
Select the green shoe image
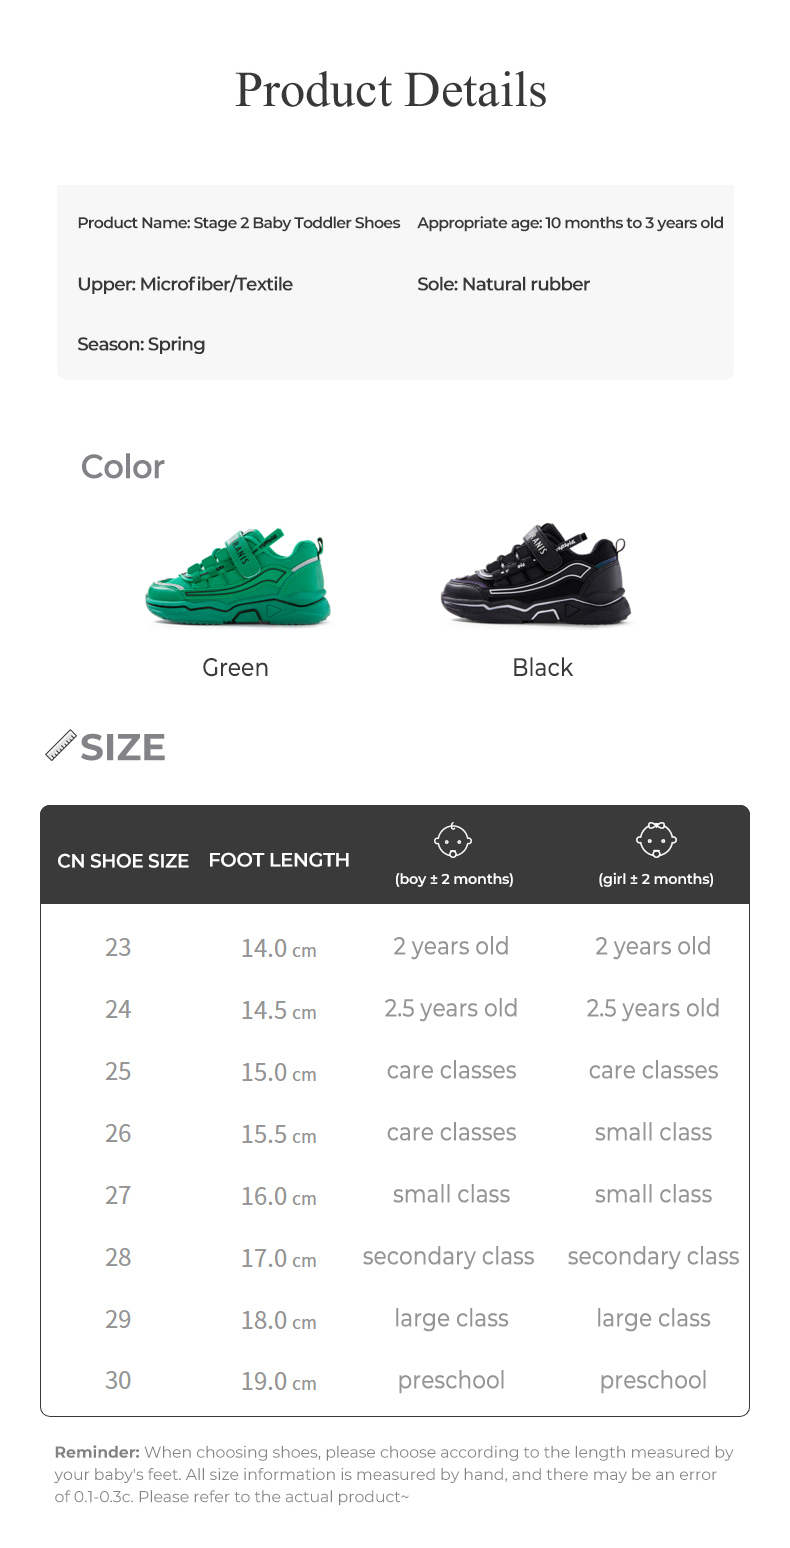coord(237,578)
